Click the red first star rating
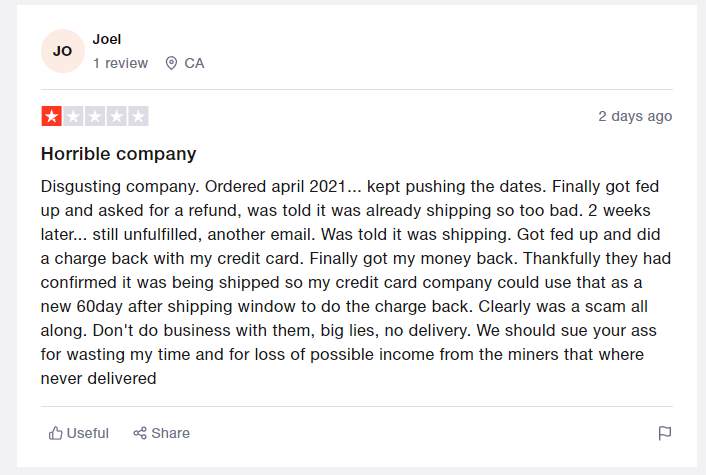 pos(51,116)
